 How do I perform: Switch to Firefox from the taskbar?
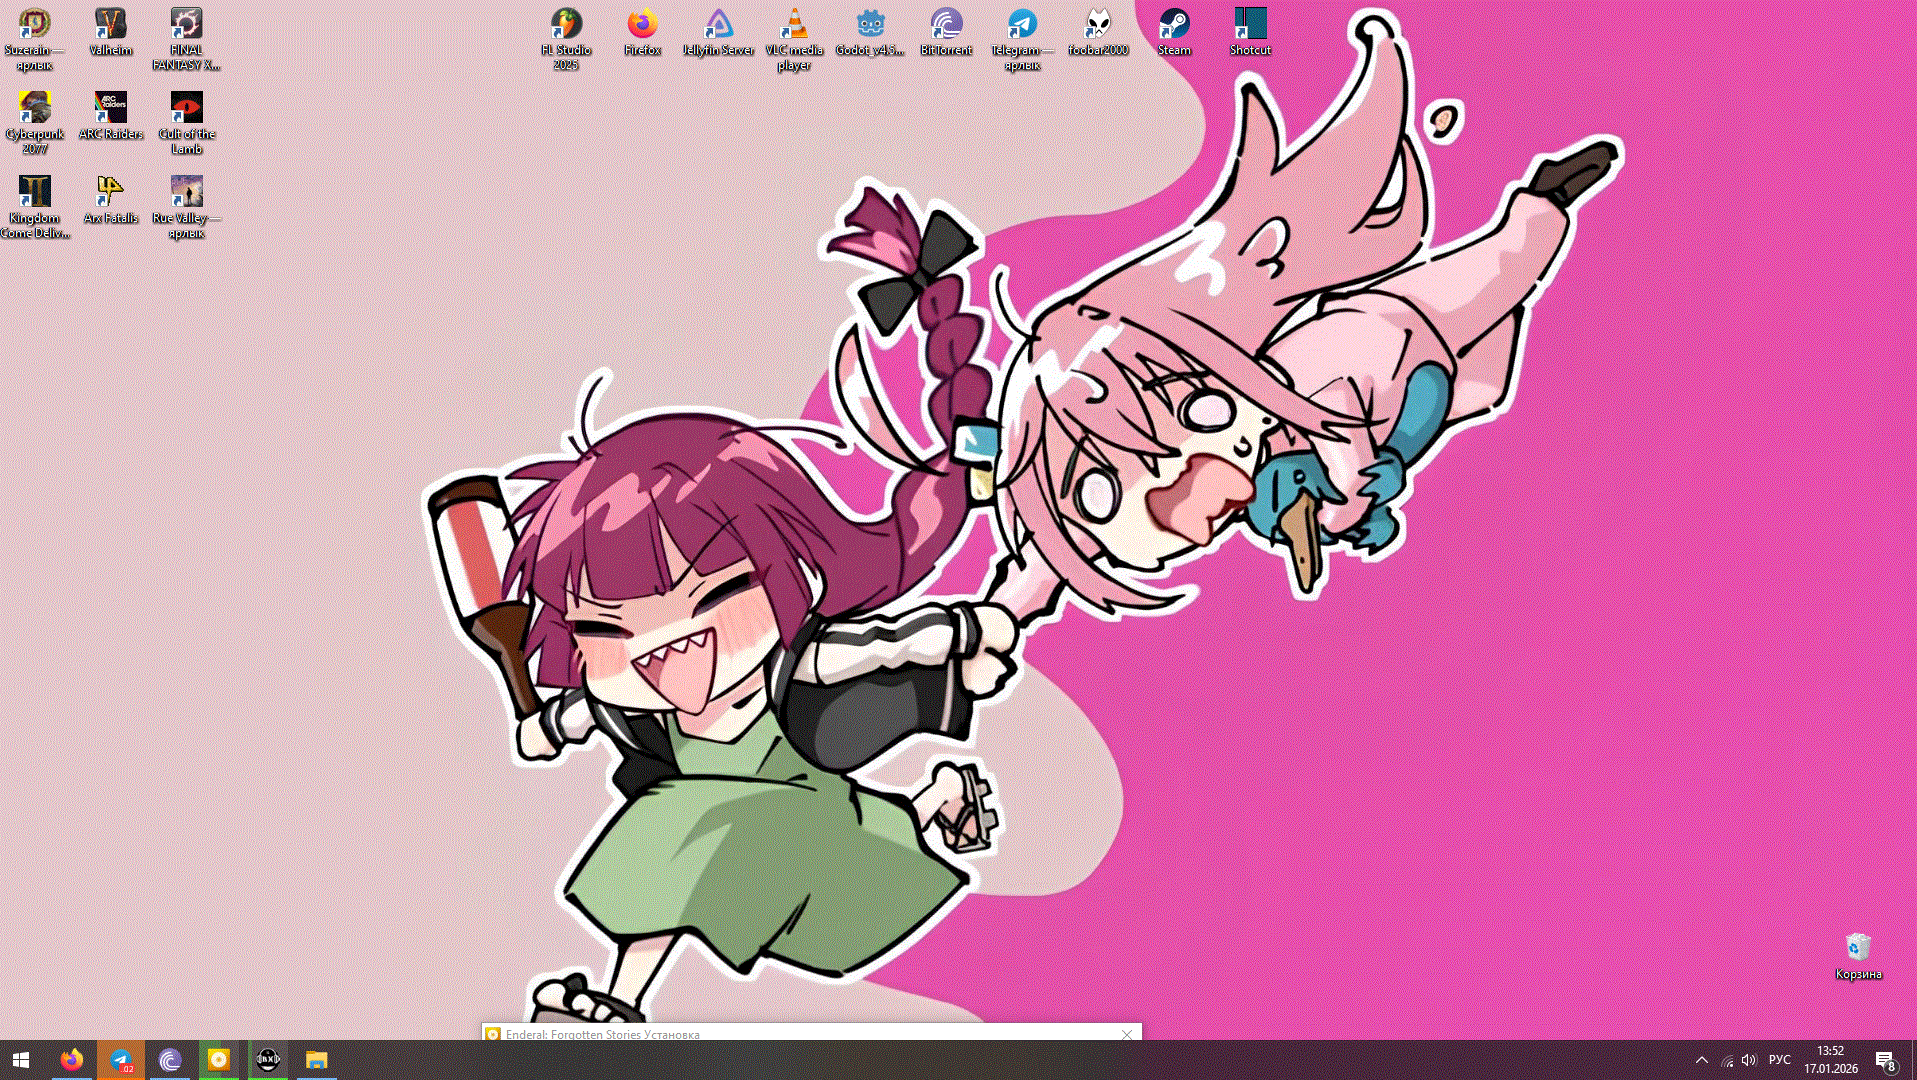72,1060
